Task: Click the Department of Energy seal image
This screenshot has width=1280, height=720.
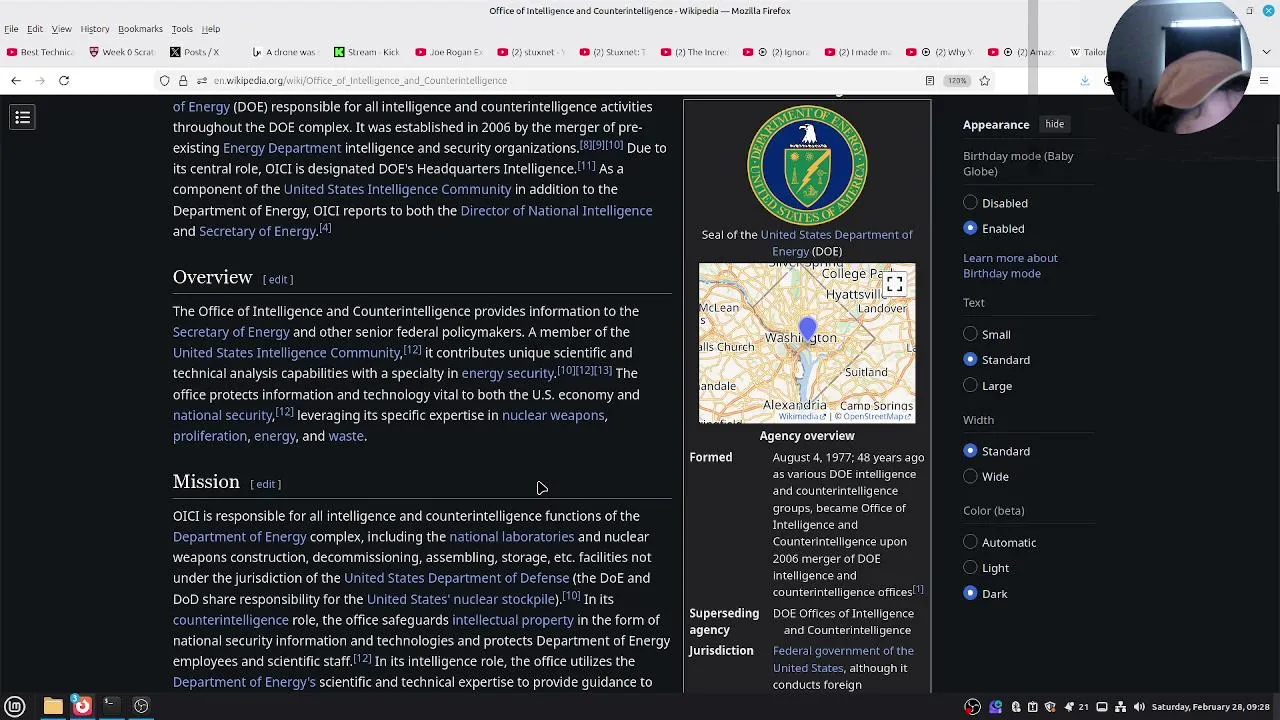Action: (807, 164)
